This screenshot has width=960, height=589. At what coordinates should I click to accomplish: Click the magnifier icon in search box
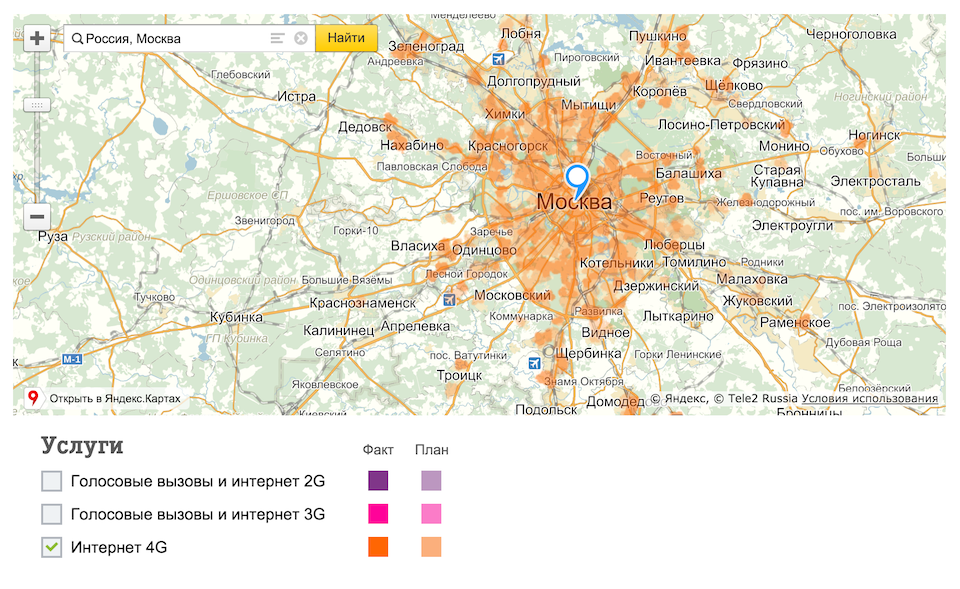(77, 39)
